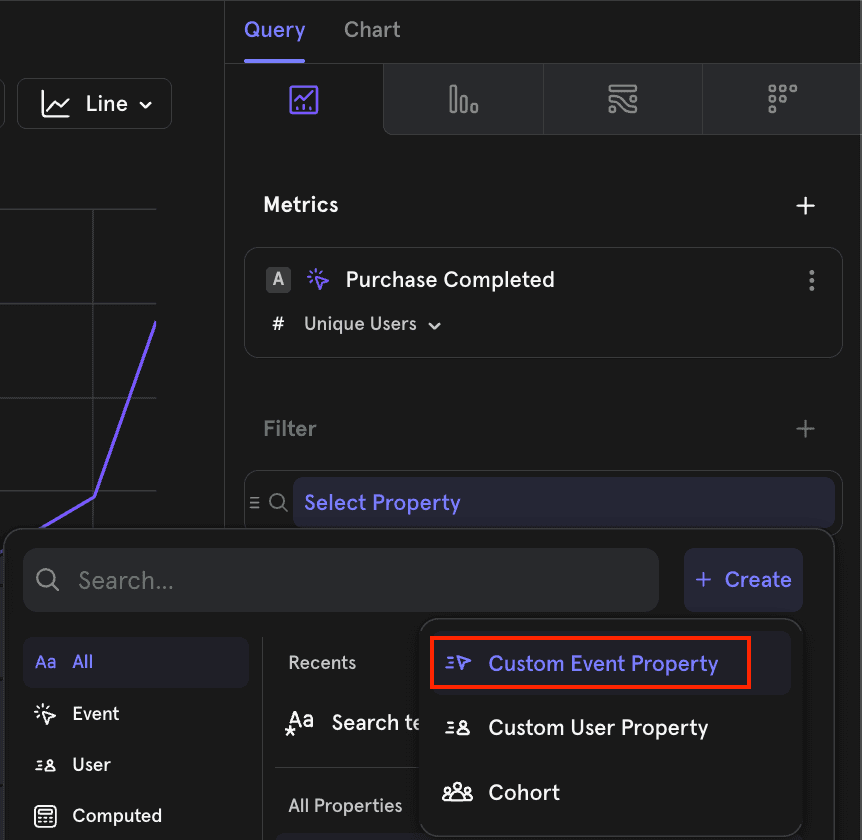Viewport: 862px width, 840px height.
Task: Choose Custom User Property from menu
Action: tap(597, 728)
